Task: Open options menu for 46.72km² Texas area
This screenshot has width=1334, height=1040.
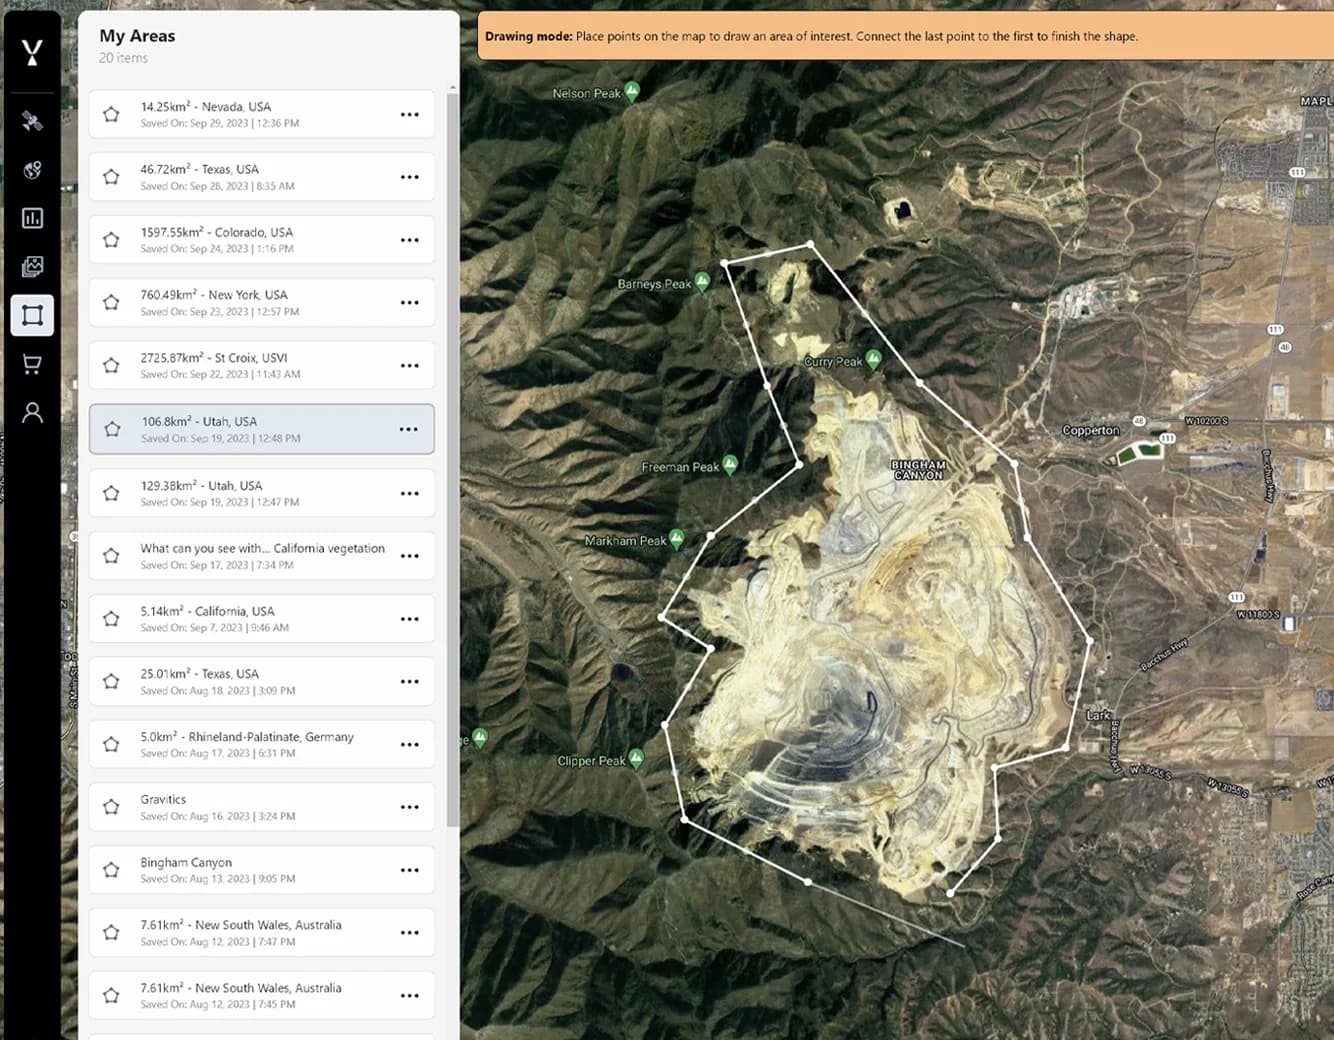Action: point(409,177)
